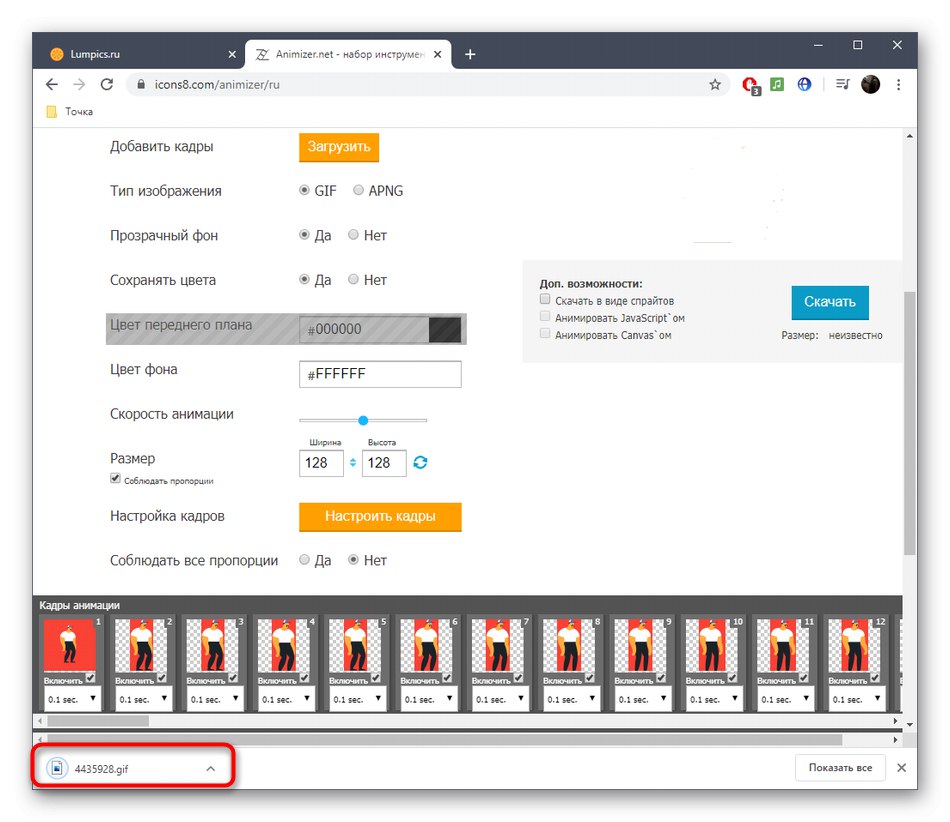
Task: Click the blue globe extension icon
Action: coord(804,85)
